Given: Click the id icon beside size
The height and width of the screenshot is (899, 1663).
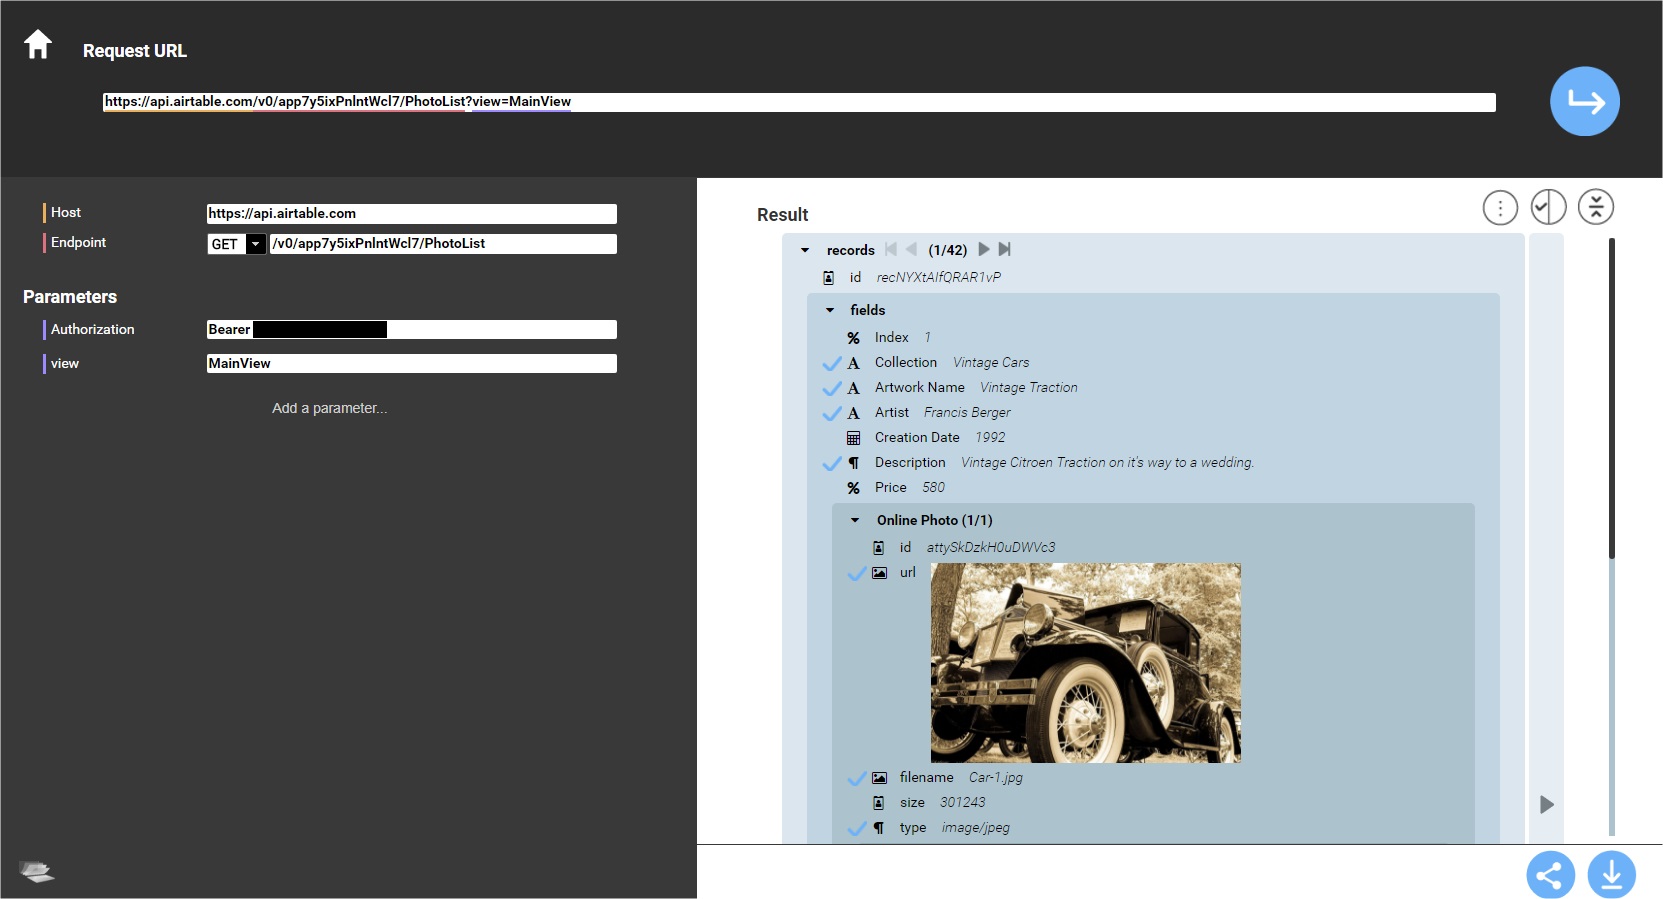Looking at the screenshot, I should click(x=878, y=803).
